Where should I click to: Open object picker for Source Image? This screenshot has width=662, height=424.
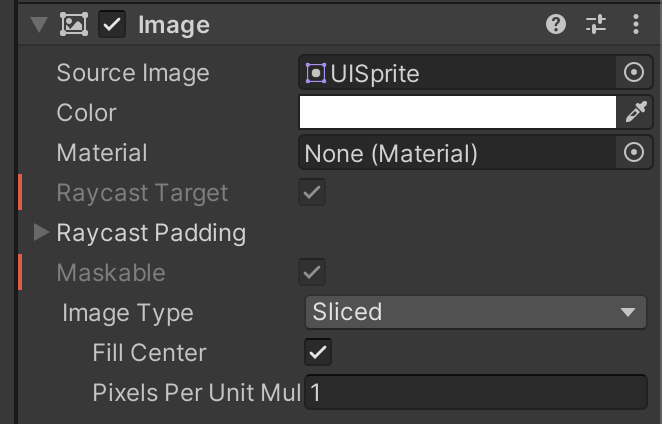coord(634,73)
